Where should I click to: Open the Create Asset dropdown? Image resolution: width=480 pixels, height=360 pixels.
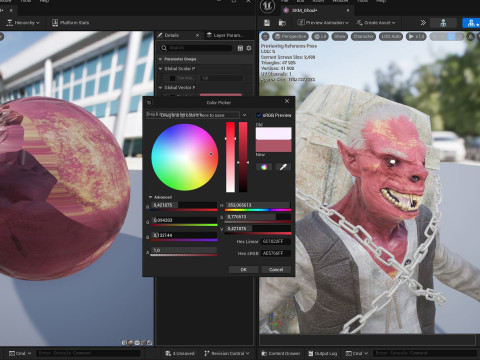point(376,23)
